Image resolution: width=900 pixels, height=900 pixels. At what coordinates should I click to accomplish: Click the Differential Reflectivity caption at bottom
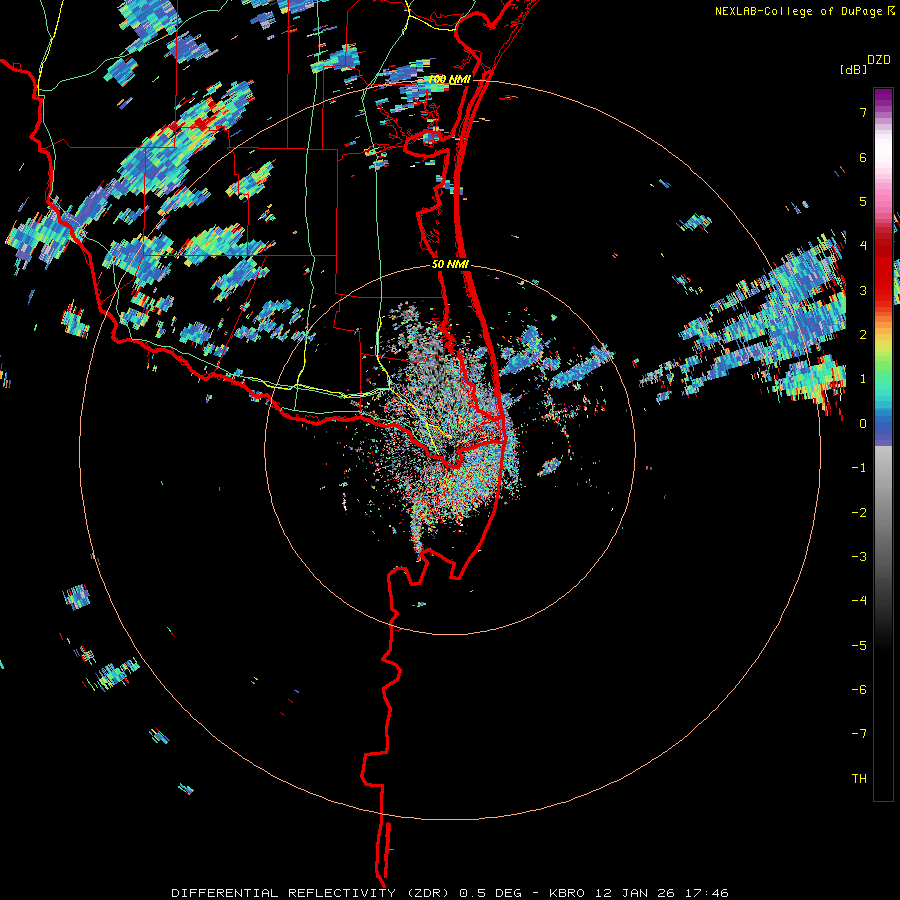[x=450, y=893]
